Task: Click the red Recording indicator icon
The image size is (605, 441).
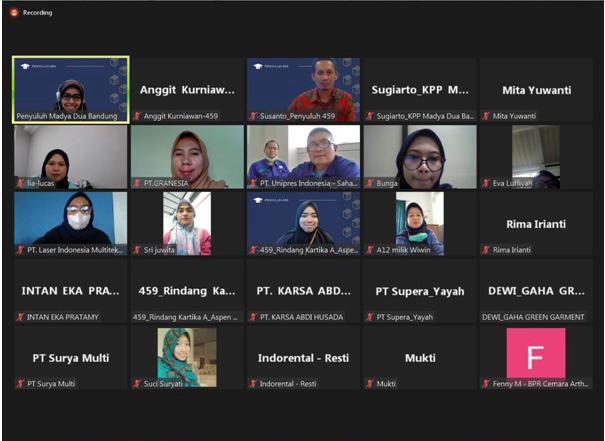Action: click(14, 13)
